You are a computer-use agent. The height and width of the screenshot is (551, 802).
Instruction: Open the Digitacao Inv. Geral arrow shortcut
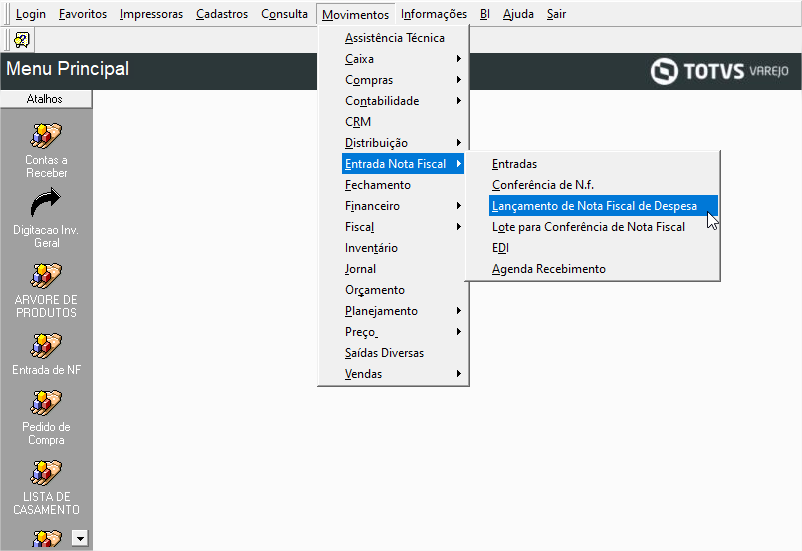click(x=46, y=203)
